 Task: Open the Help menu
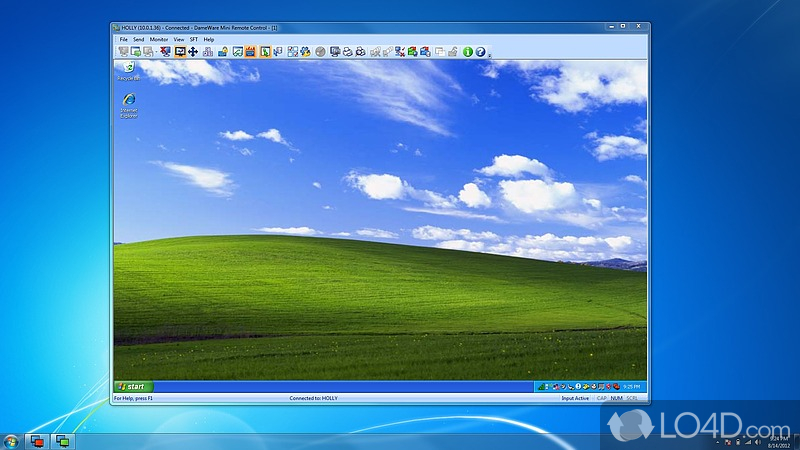209,39
